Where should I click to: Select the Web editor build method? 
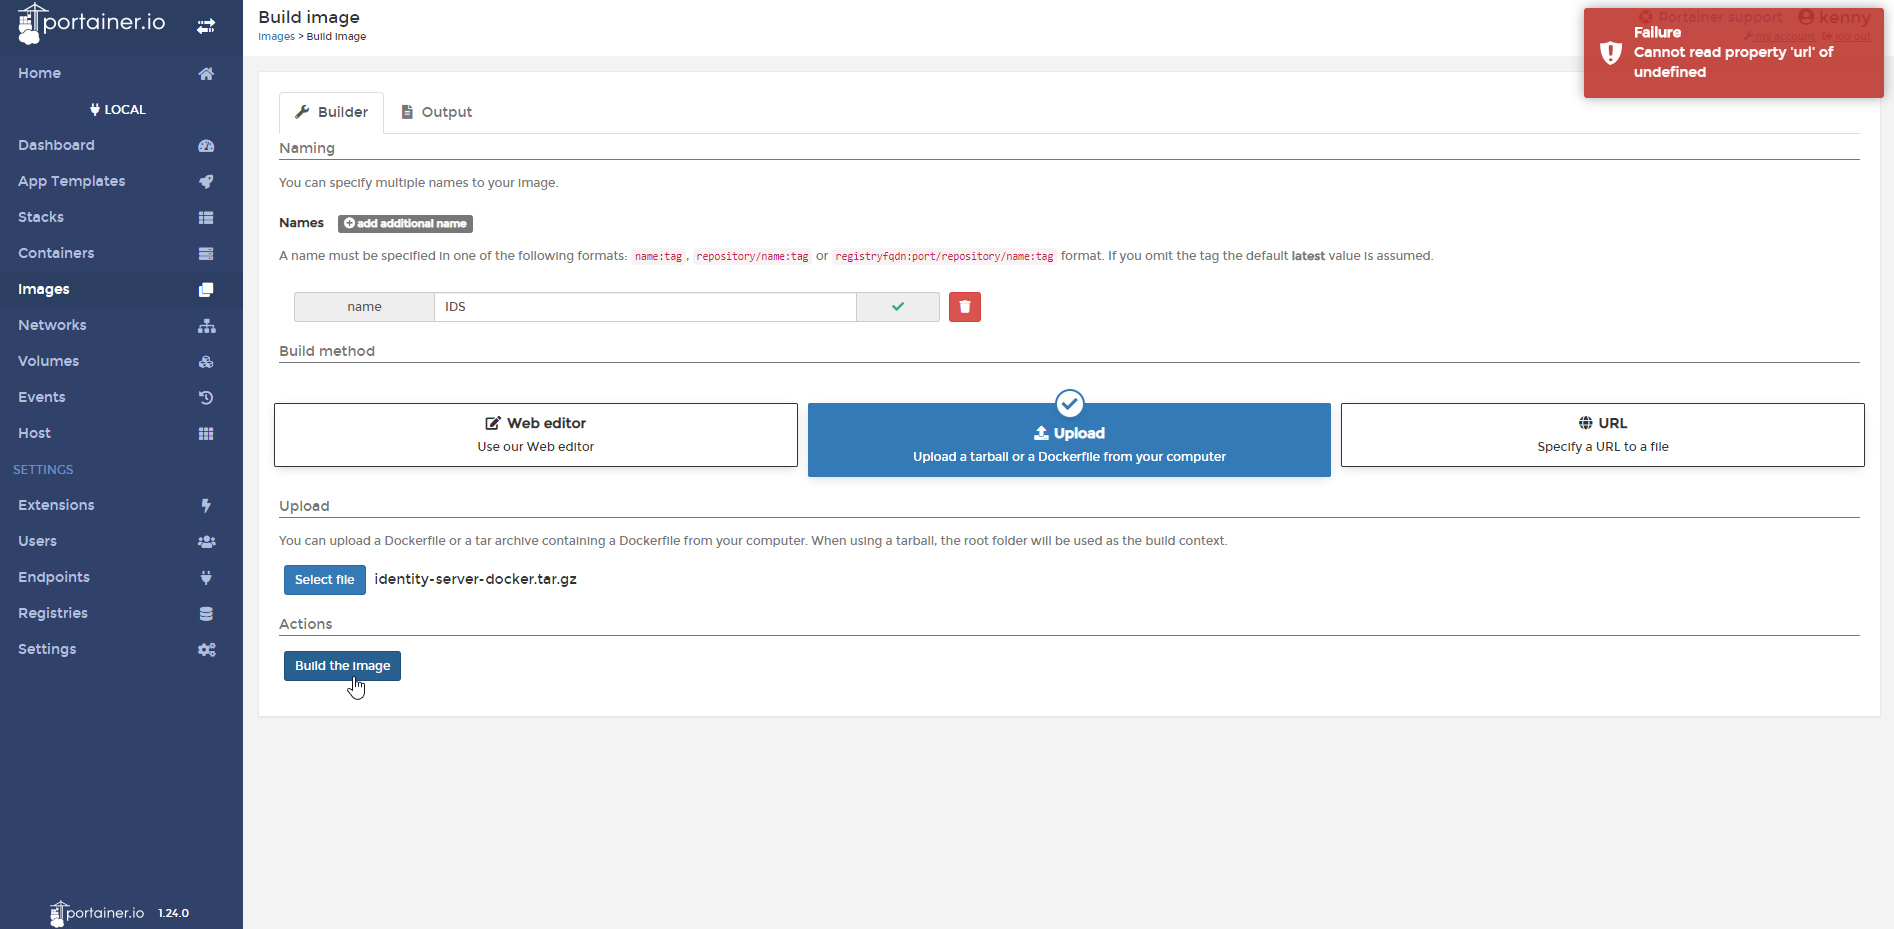click(535, 434)
